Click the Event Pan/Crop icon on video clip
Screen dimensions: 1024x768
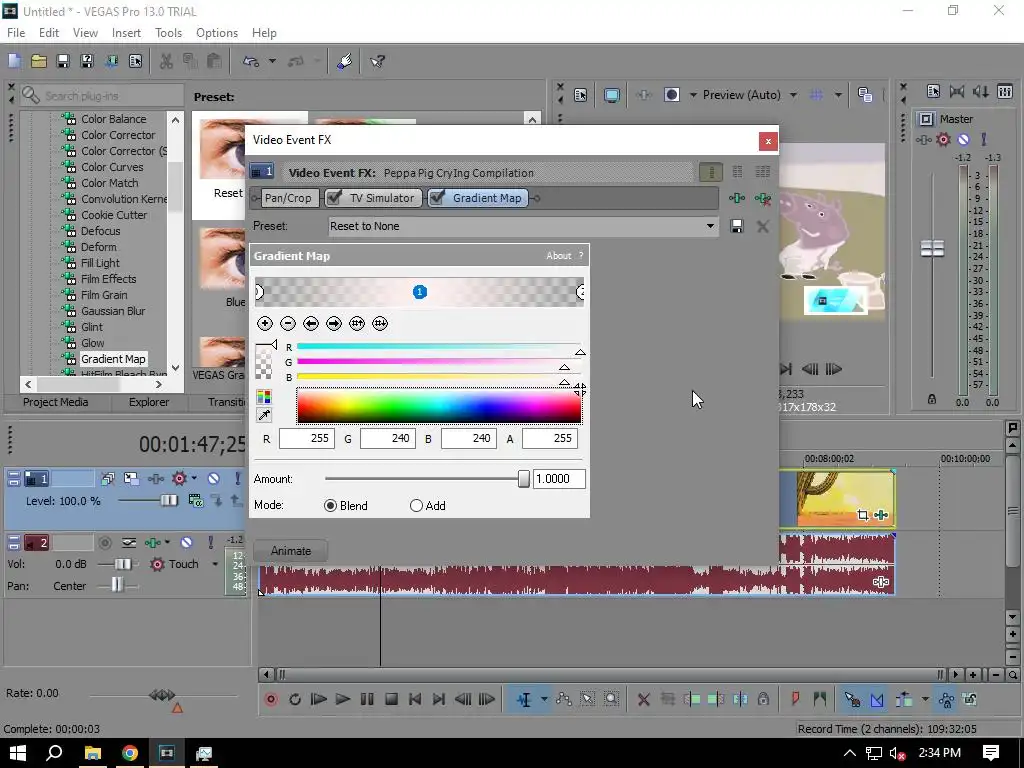(x=863, y=515)
